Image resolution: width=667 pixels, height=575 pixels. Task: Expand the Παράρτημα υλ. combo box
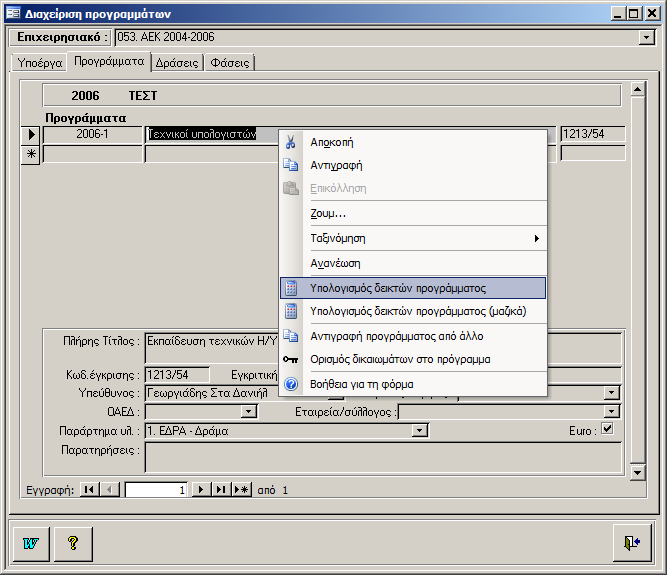point(421,430)
